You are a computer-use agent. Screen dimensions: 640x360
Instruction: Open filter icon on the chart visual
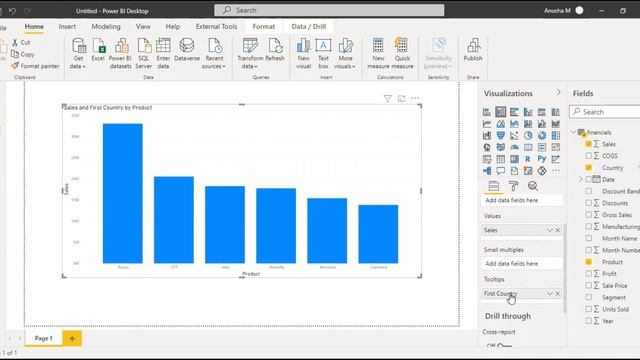(x=387, y=98)
